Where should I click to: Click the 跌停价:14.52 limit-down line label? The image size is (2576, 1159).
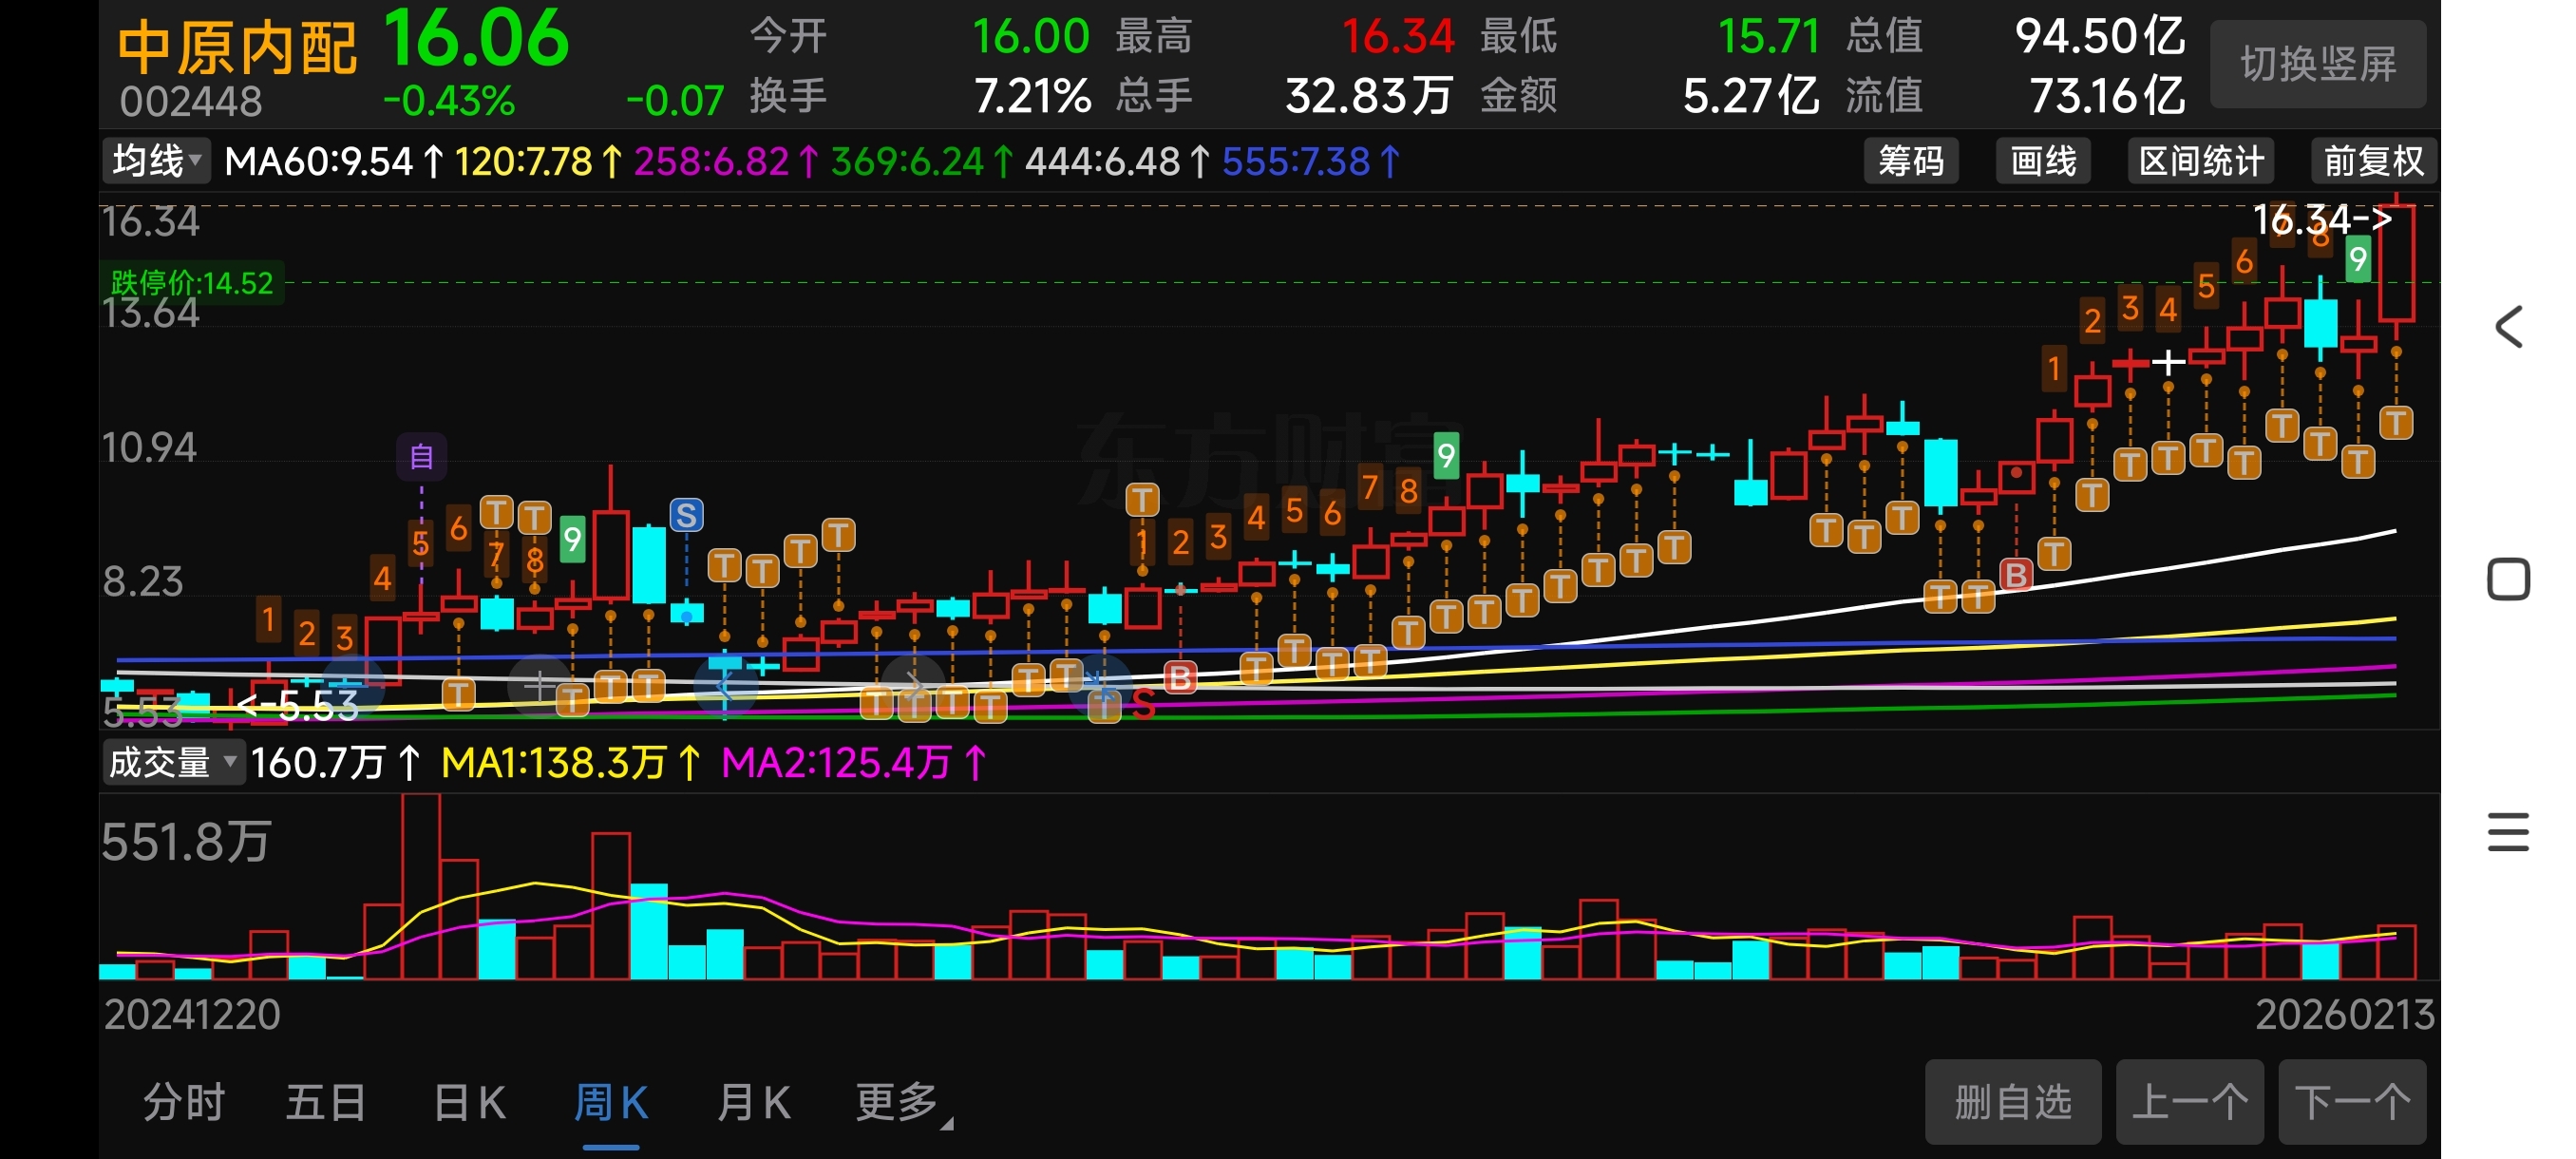point(192,283)
